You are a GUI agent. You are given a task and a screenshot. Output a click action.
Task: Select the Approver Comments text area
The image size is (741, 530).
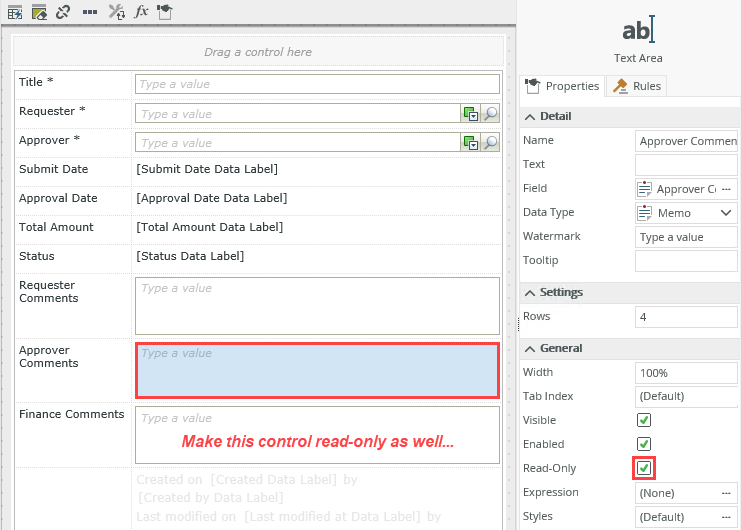(317, 371)
